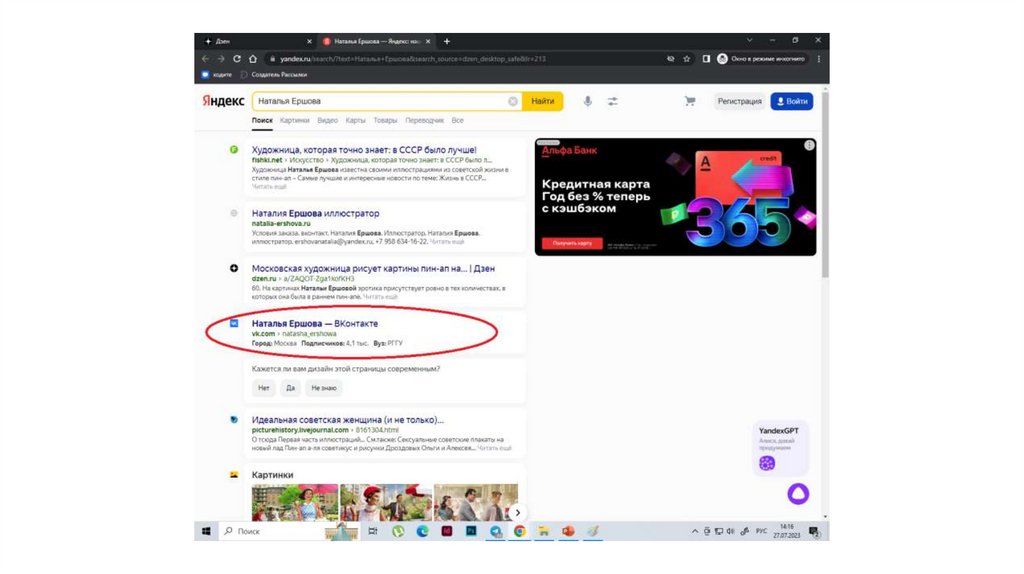The width and height of the screenshot is (1024, 574).
Task: Show next images with carousel arrow
Action: click(x=517, y=512)
